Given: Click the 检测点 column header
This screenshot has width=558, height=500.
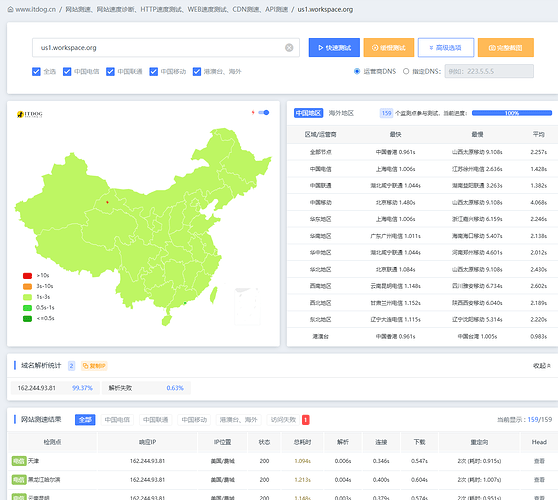Looking at the screenshot, I should [52, 442].
